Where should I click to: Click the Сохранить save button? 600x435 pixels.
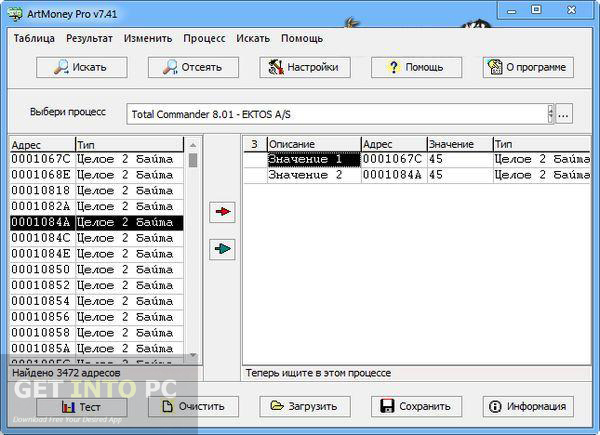click(x=416, y=407)
